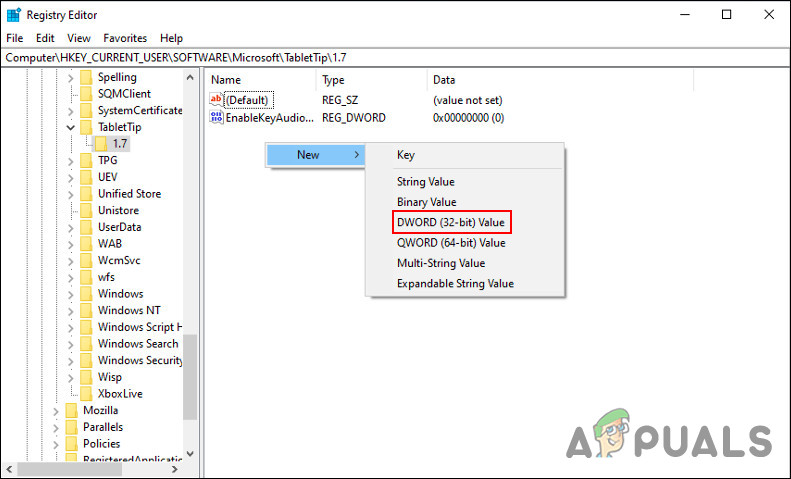Expand the Mozilla tree node
Screen dimensions: 791x479
(56, 410)
